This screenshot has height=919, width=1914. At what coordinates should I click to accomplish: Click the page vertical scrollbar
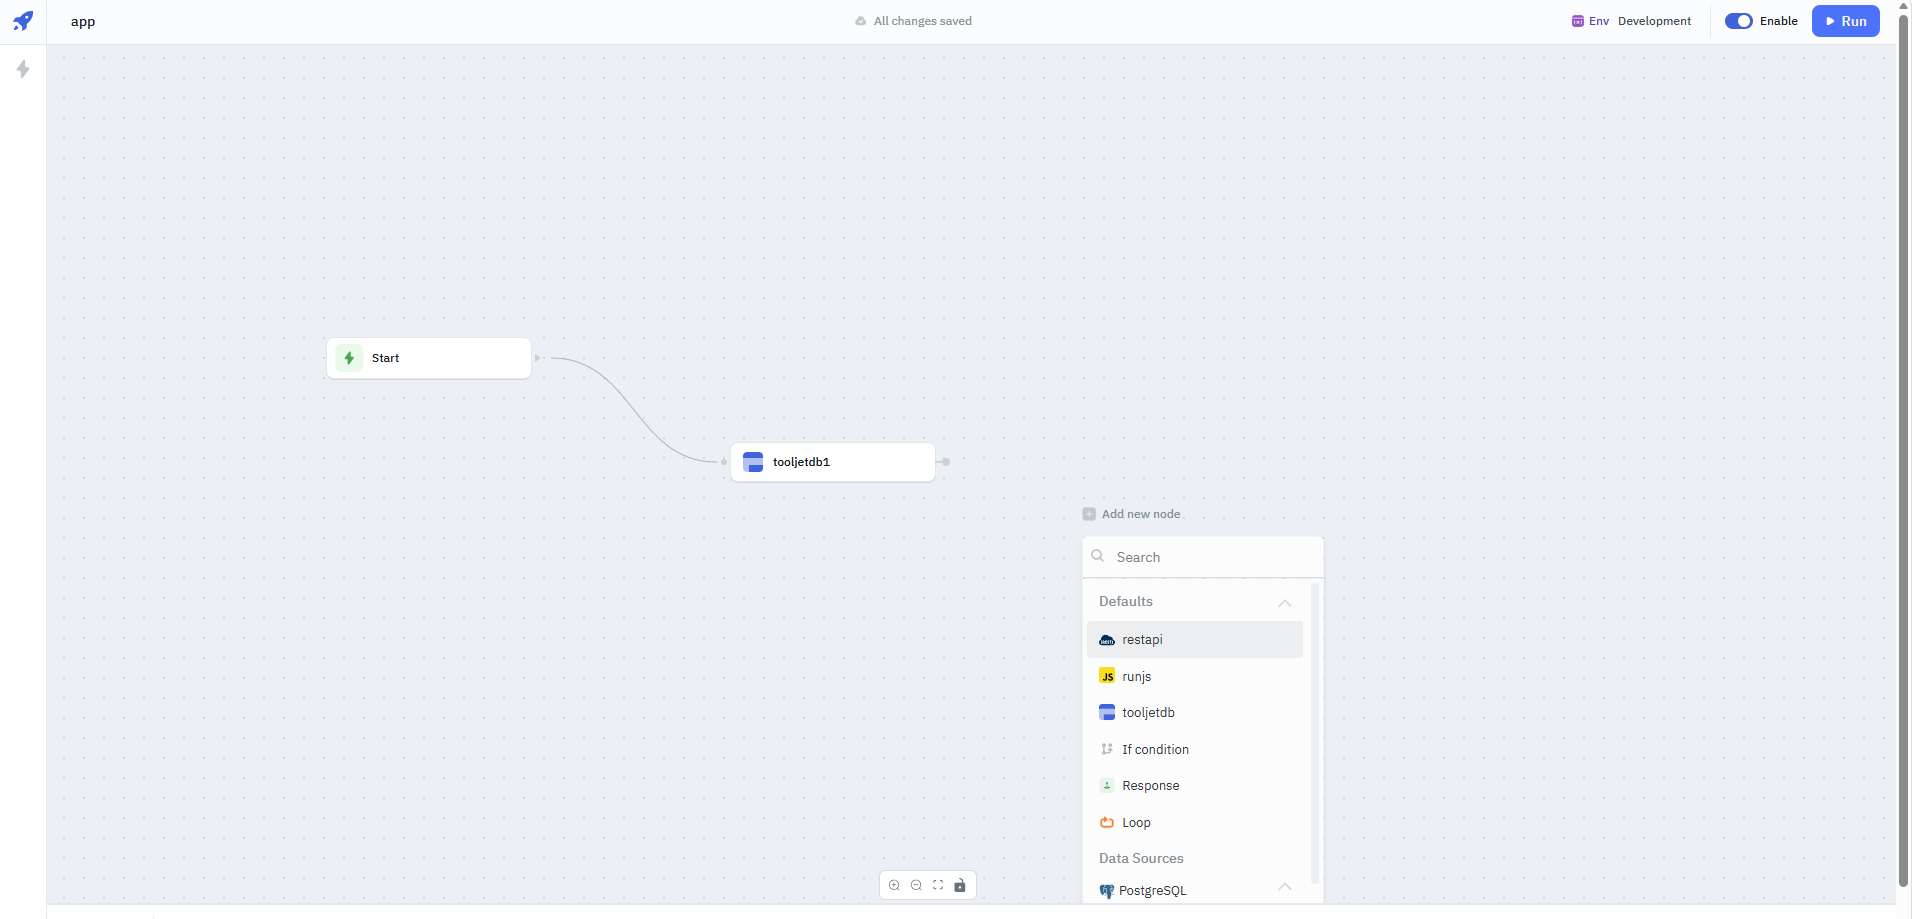coord(1904,450)
